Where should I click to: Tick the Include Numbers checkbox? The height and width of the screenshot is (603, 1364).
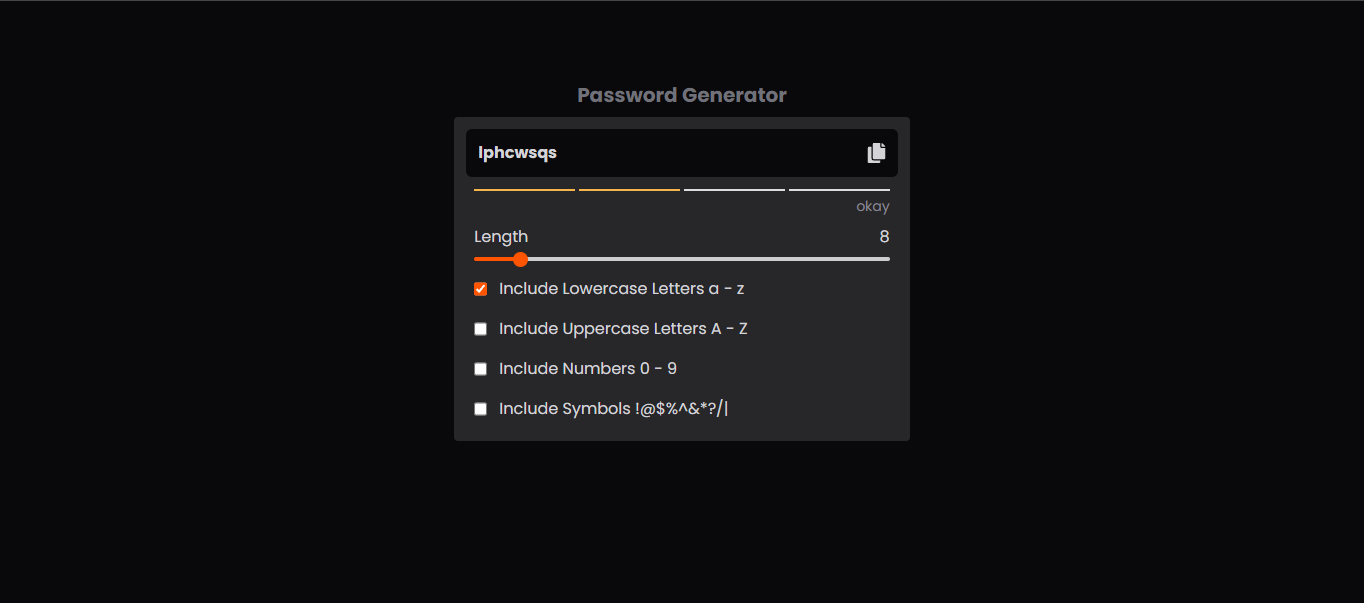(481, 369)
